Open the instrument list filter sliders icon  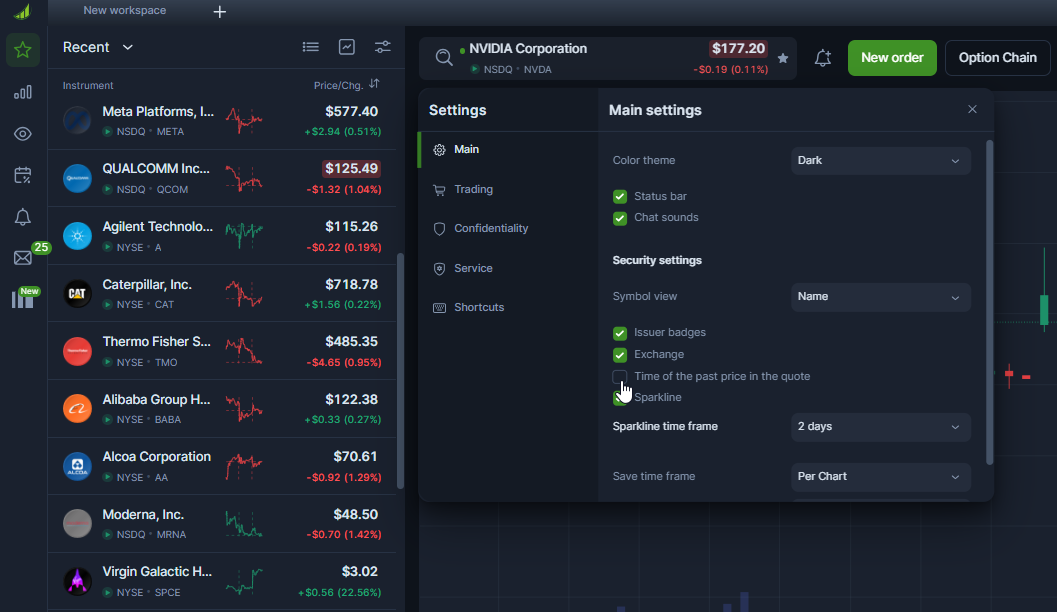[383, 47]
